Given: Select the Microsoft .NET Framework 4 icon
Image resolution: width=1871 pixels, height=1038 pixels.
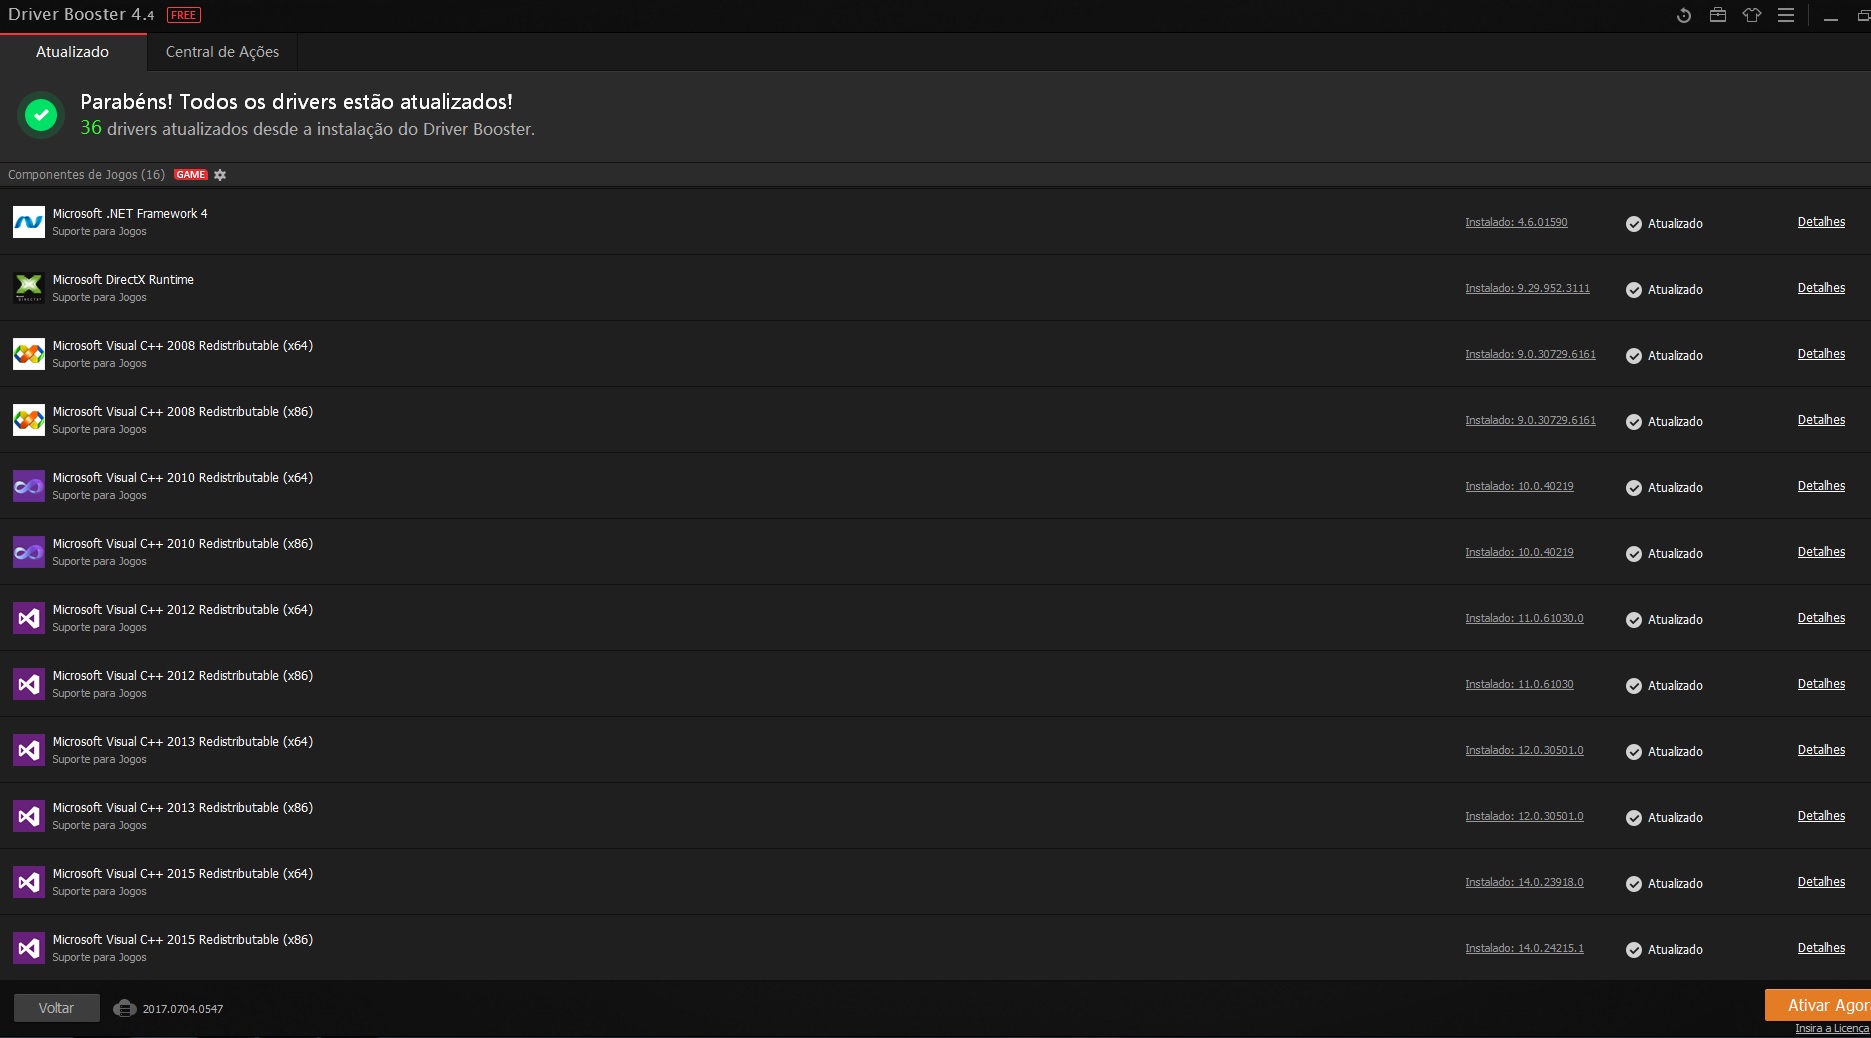Looking at the screenshot, I should coord(28,222).
